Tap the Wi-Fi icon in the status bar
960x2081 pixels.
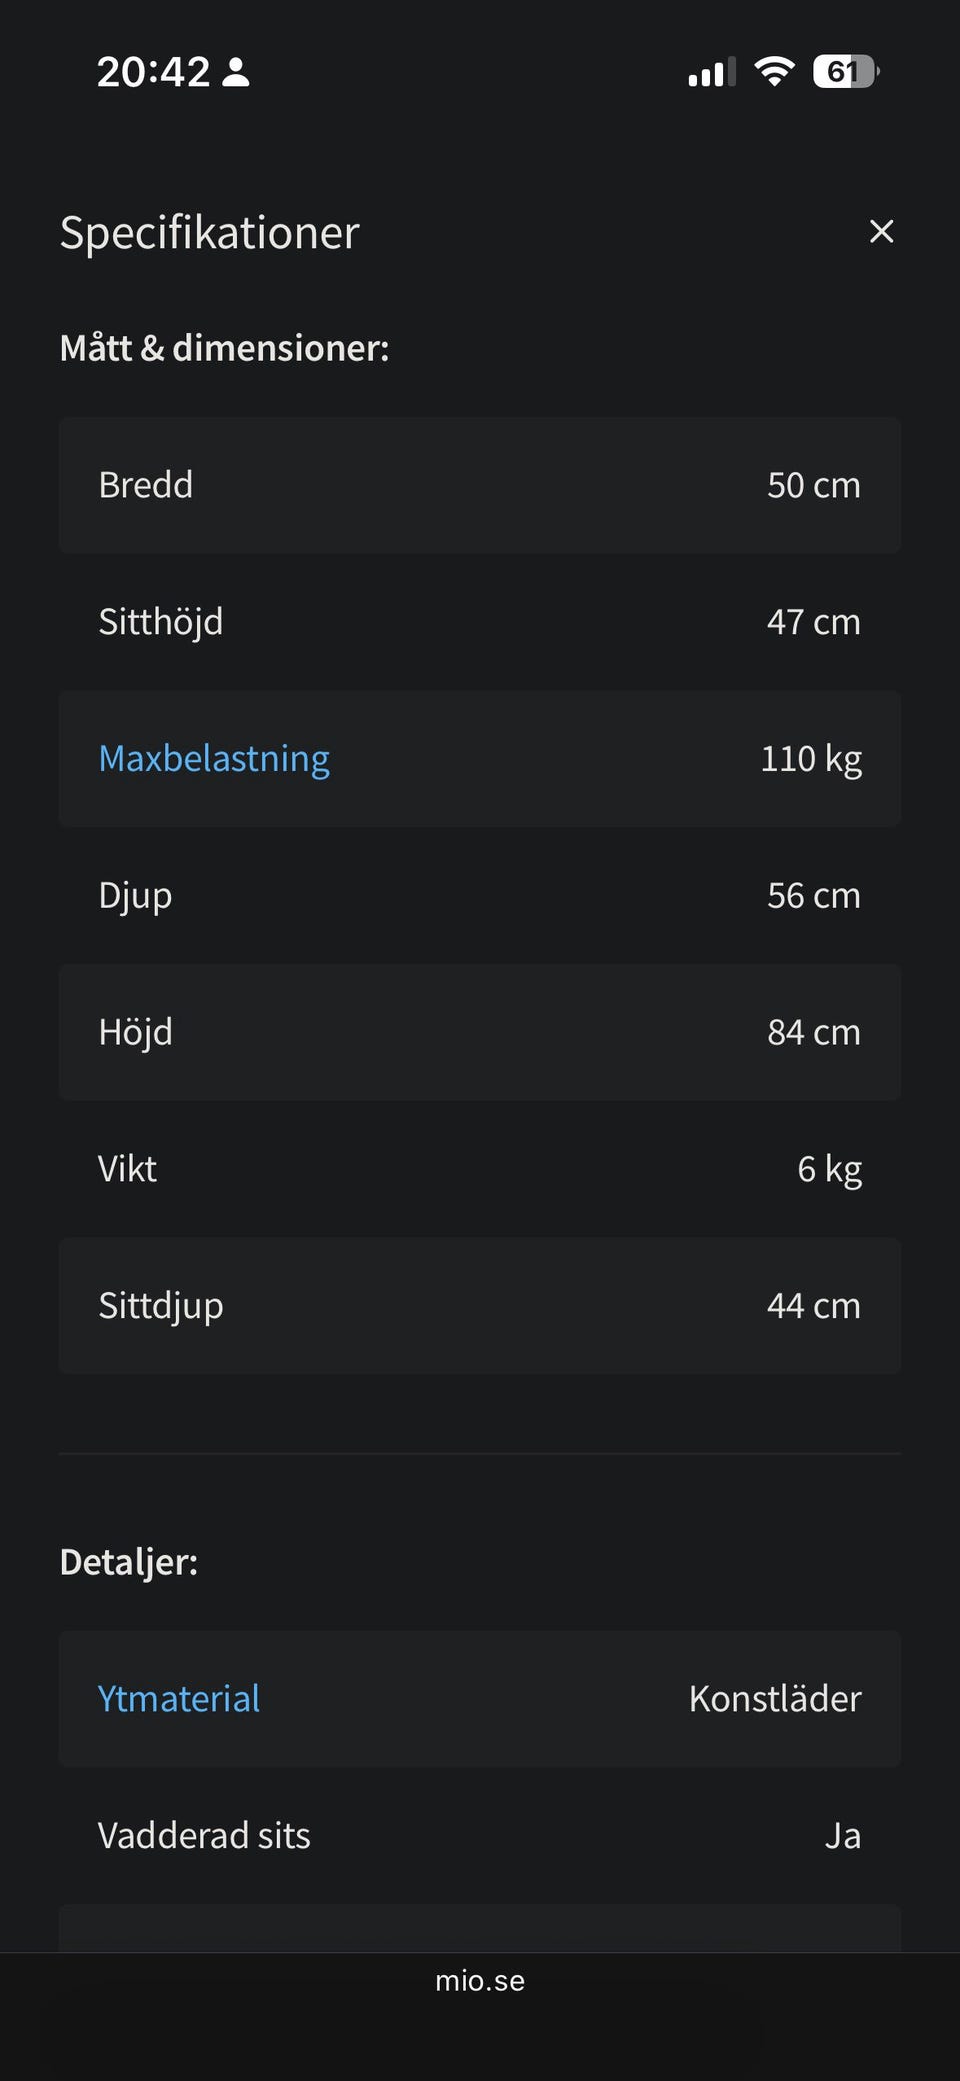pos(774,72)
